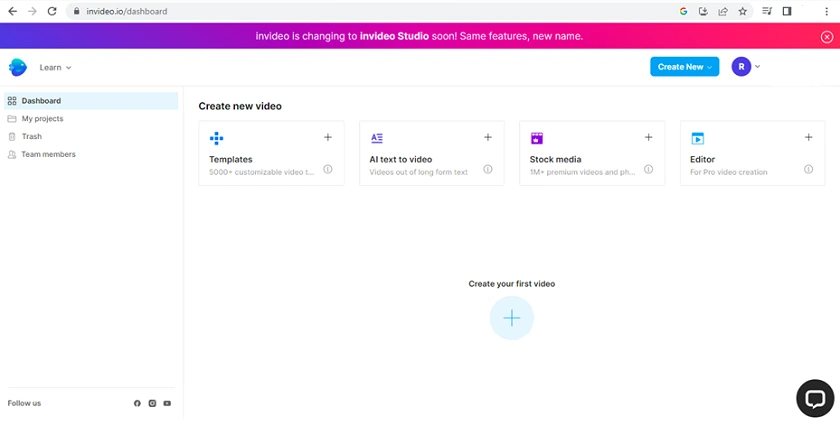Show info for Editor card
Screen dimensions: 840x426
pyautogui.click(x=808, y=169)
